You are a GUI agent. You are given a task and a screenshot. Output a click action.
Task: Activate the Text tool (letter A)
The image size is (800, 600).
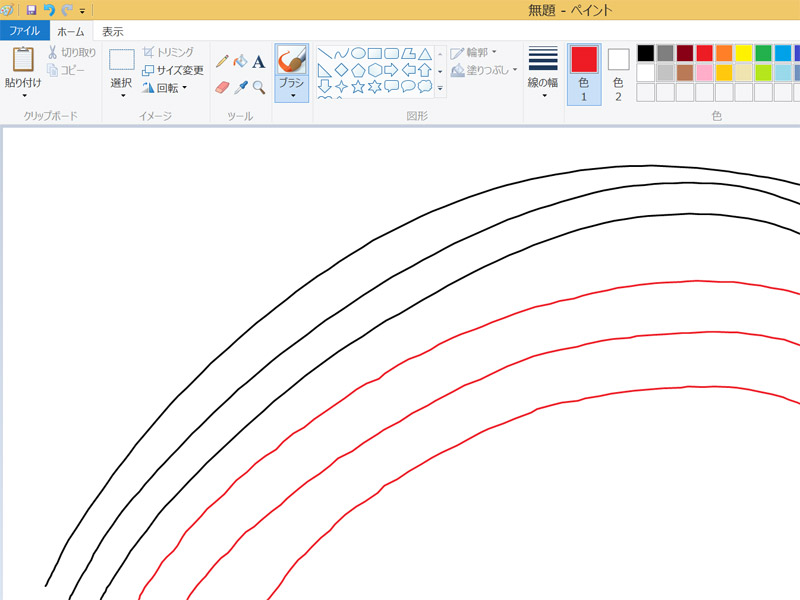pos(258,62)
